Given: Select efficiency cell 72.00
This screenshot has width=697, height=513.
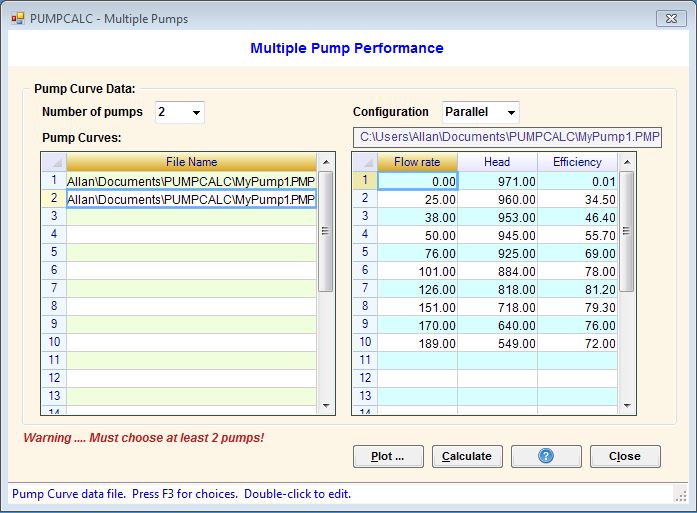Looking at the screenshot, I should point(577,343).
